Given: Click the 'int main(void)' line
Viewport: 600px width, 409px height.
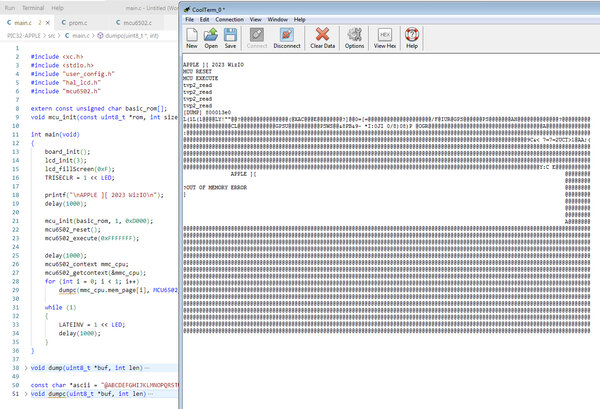Looking at the screenshot, I should pyautogui.click(x=55, y=135).
